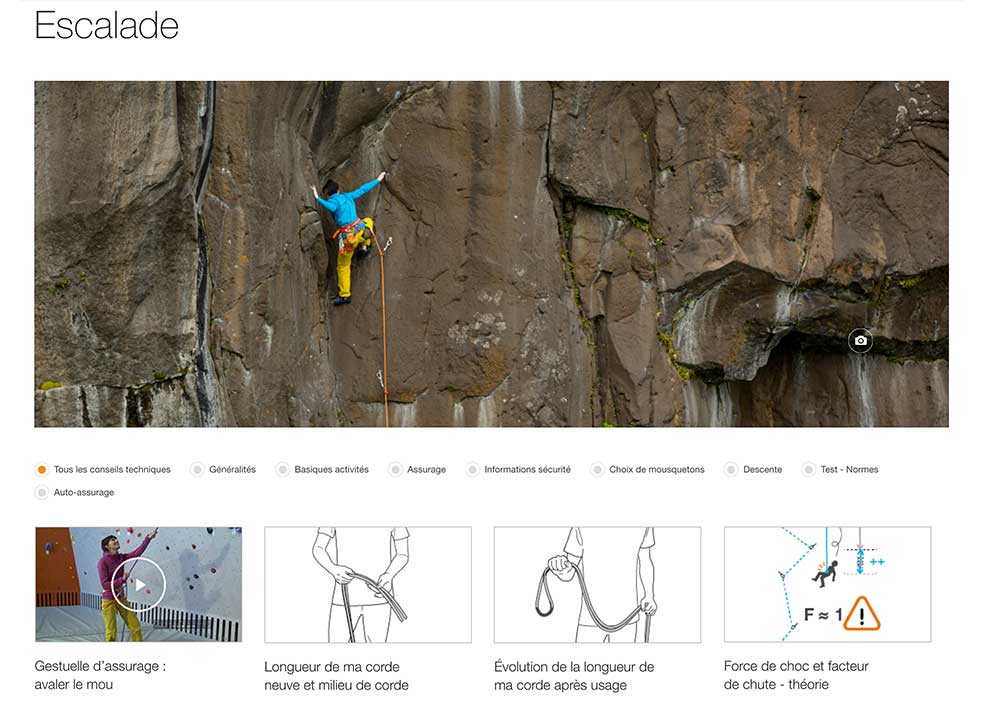Open the rope-after-use illustration thumbnail
The width and height of the screenshot is (987, 708).
597,585
